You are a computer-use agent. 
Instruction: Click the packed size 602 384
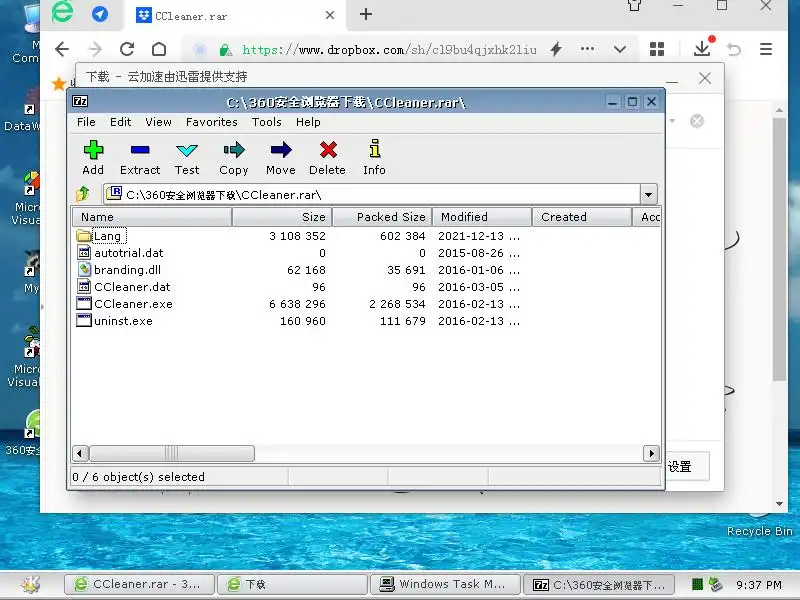coord(403,236)
